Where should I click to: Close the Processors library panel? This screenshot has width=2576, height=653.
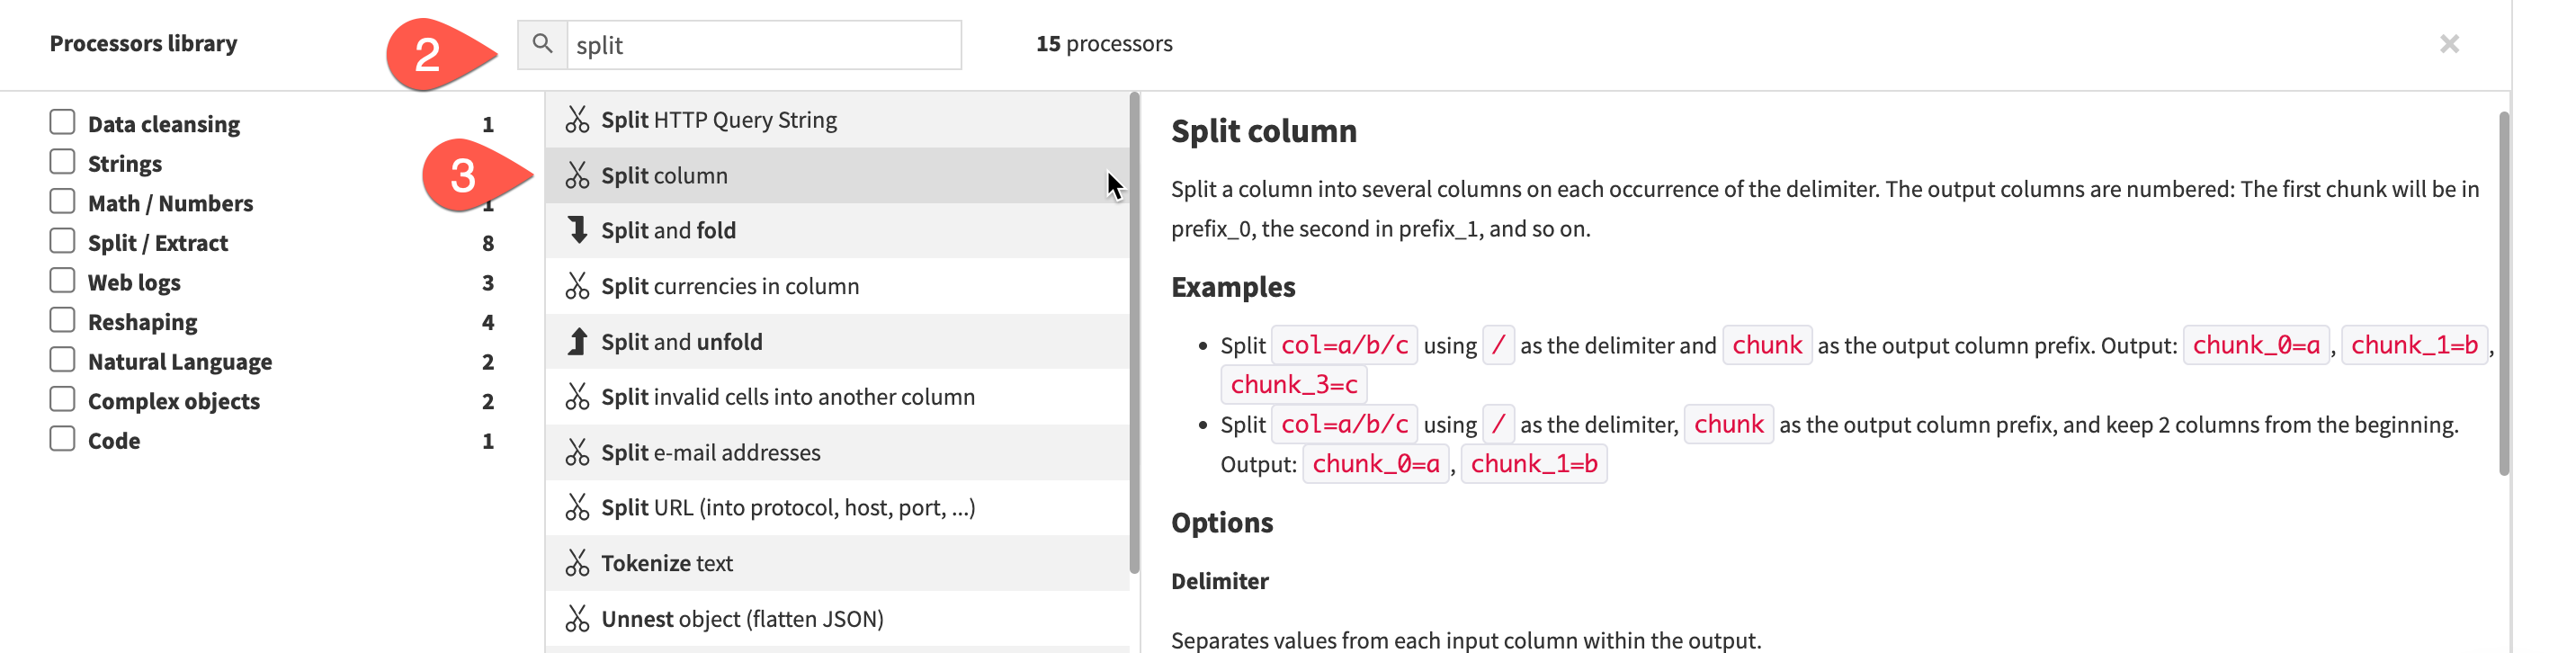2449,44
